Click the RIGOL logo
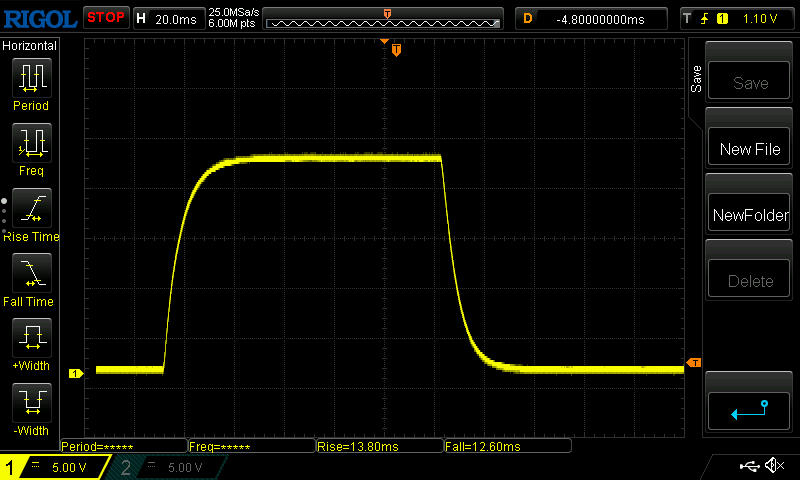Screen dimensions: 800x480 [x=40, y=19]
